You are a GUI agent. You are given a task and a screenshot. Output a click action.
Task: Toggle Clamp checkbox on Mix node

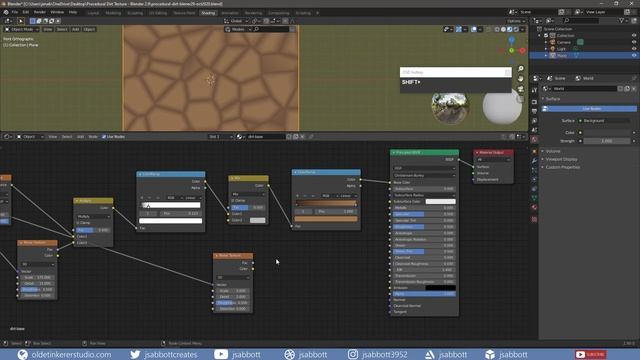click(233, 201)
